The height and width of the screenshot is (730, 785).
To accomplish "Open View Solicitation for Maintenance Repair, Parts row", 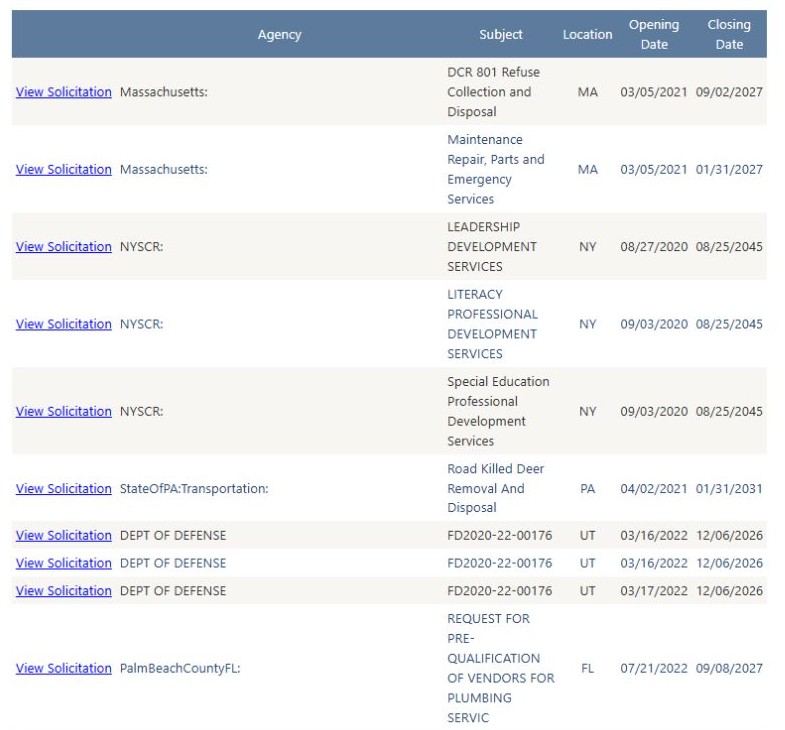I will (x=64, y=170).
